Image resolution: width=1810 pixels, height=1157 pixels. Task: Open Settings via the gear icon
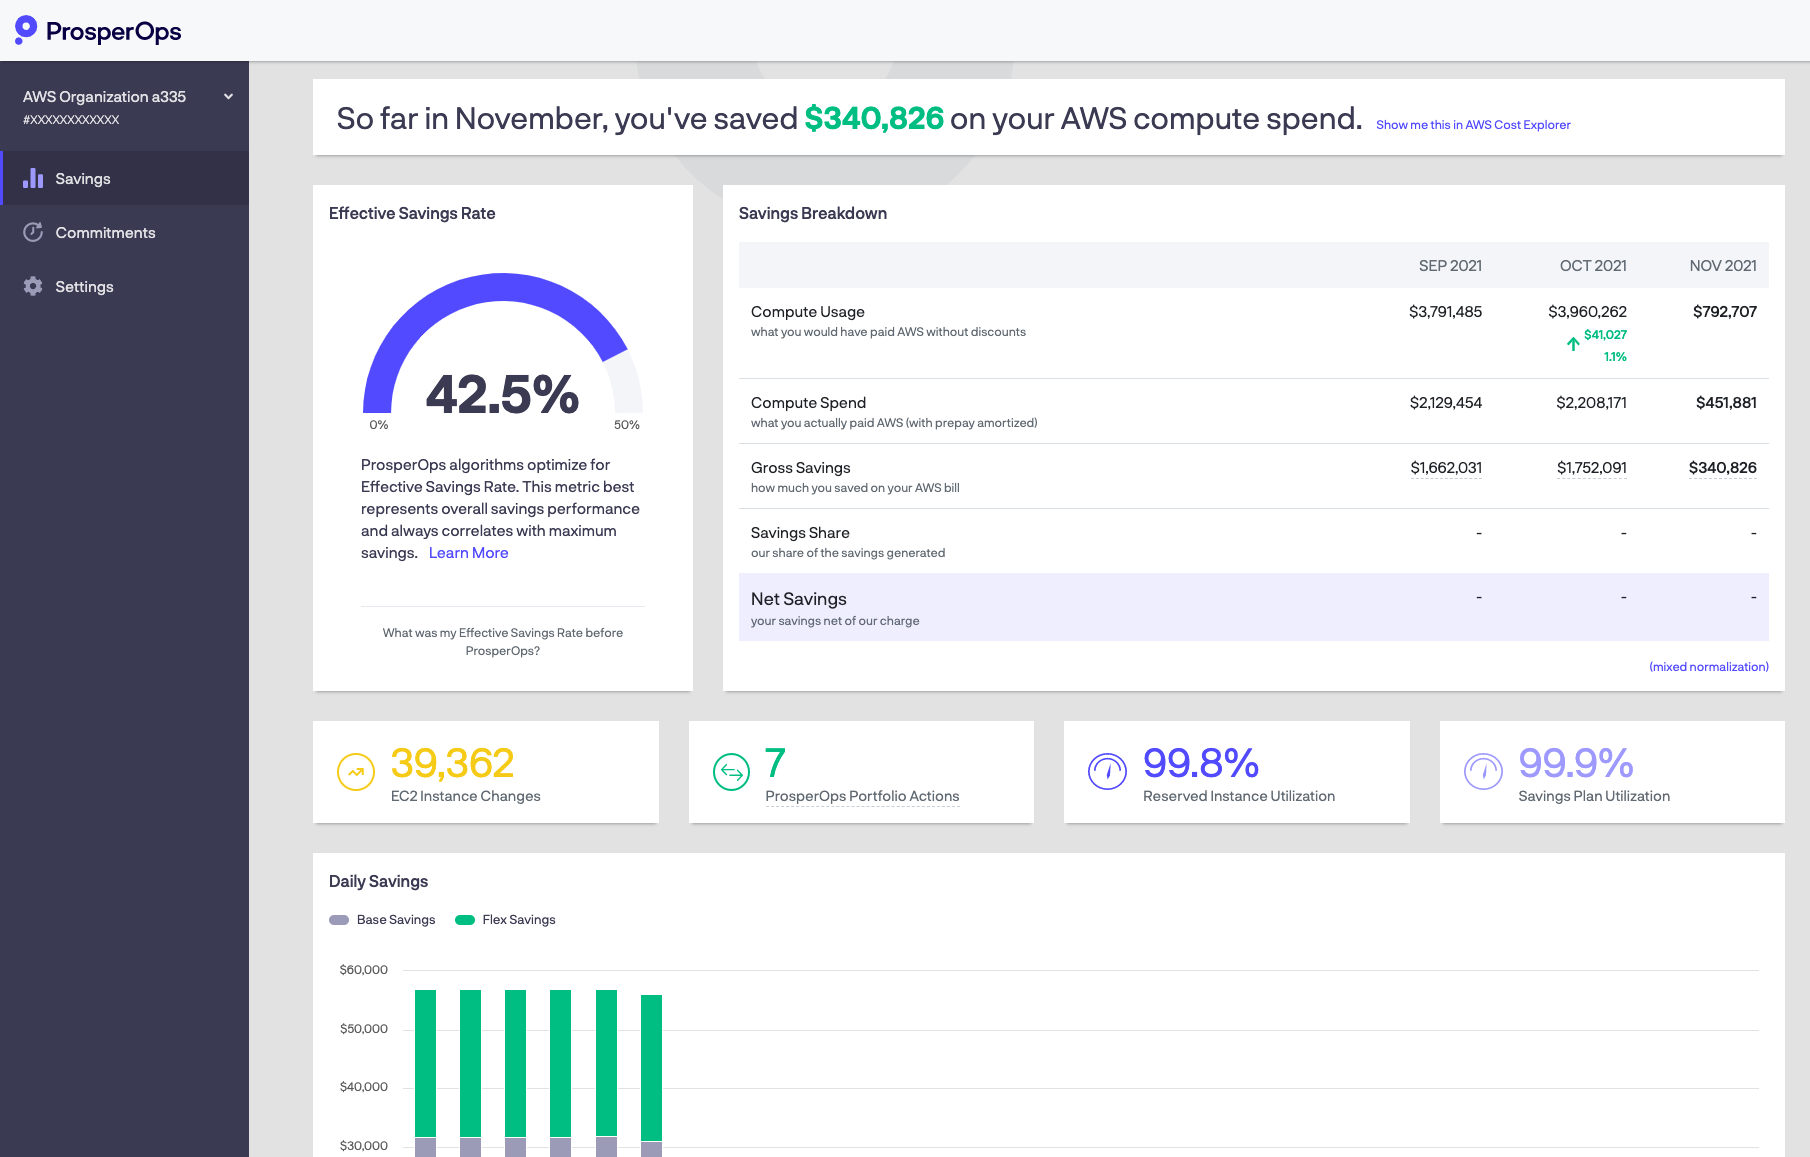(33, 286)
